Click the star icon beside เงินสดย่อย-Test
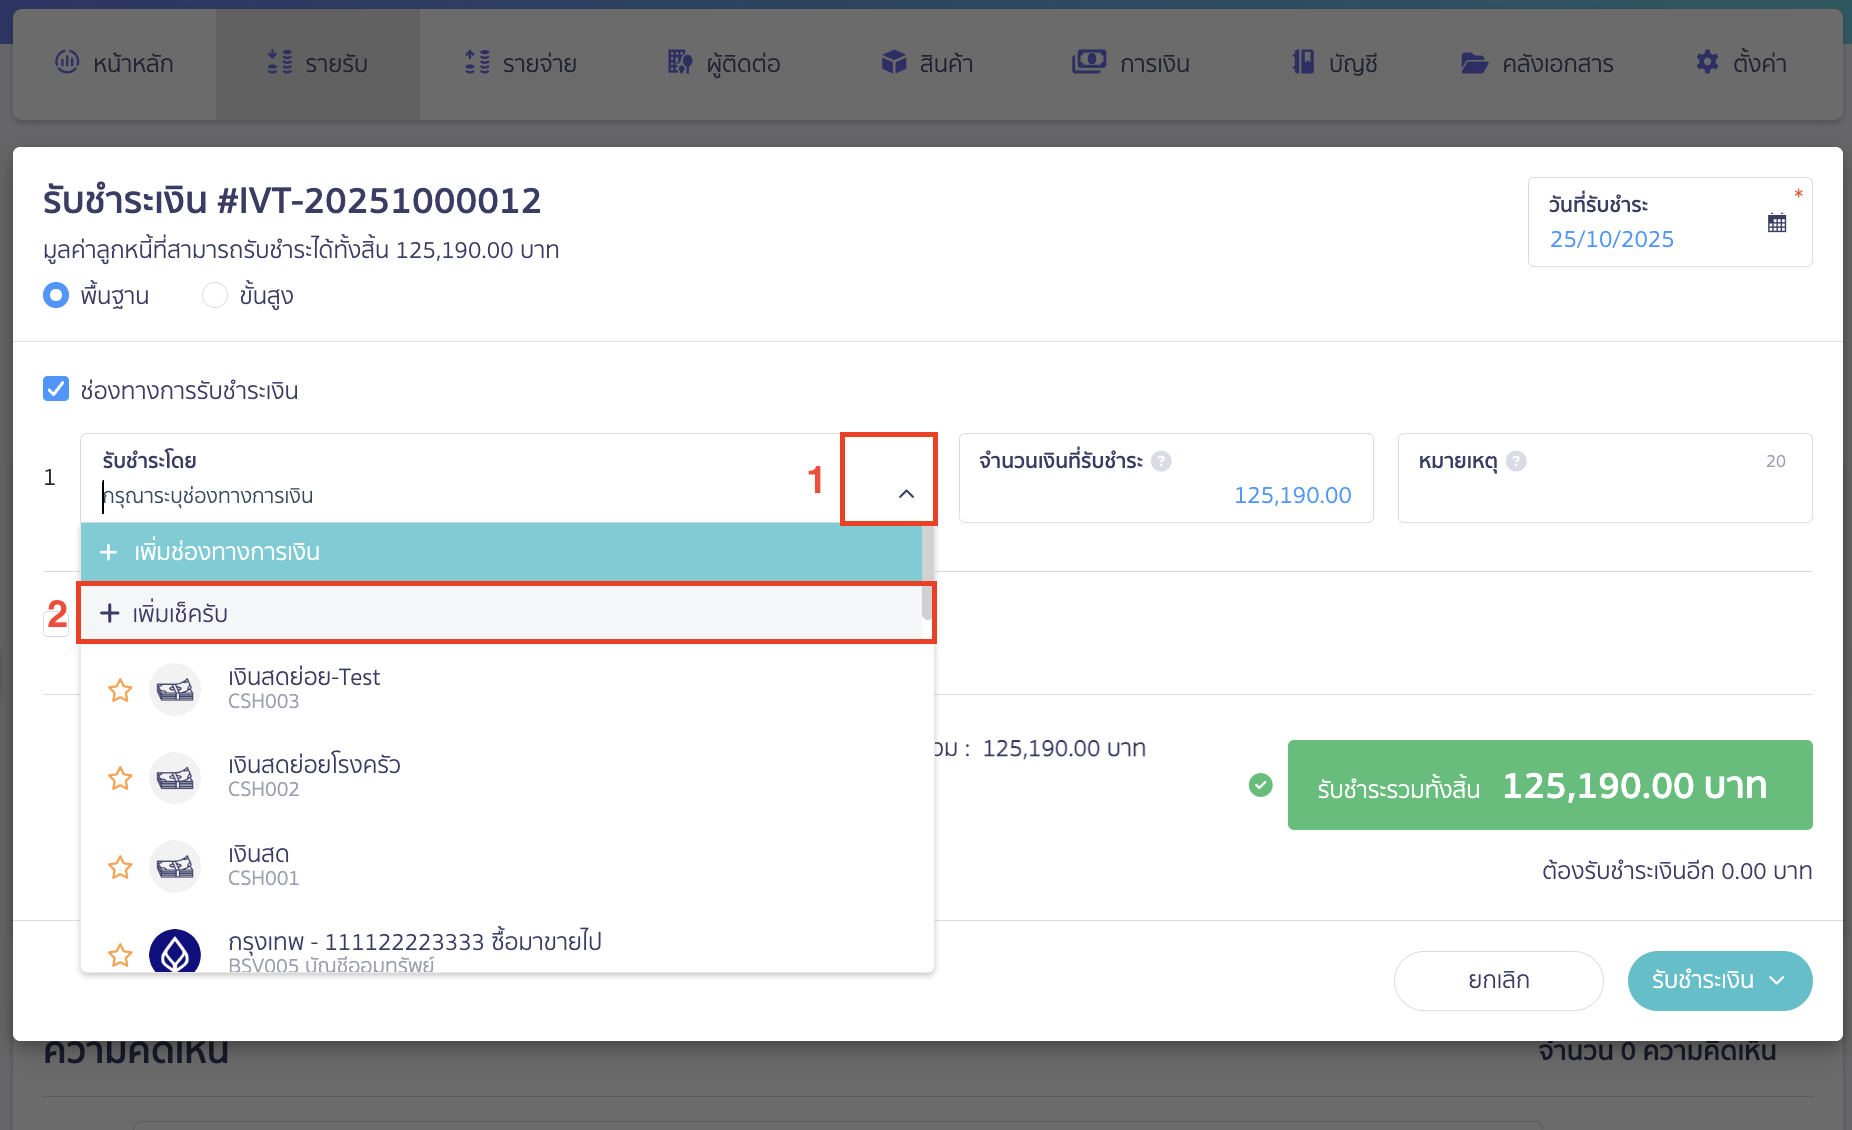The height and width of the screenshot is (1130, 1852). [x=120, y=690]
